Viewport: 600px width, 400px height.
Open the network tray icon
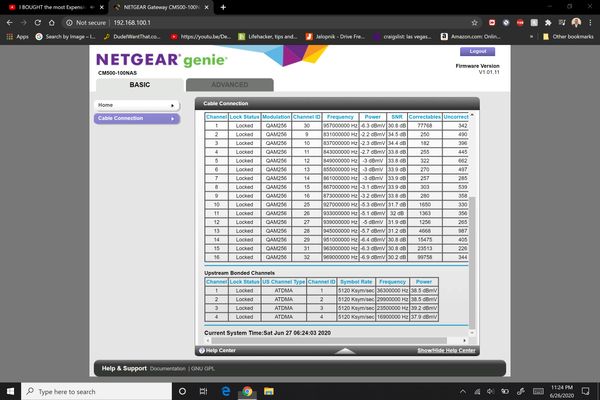[477, 391]
